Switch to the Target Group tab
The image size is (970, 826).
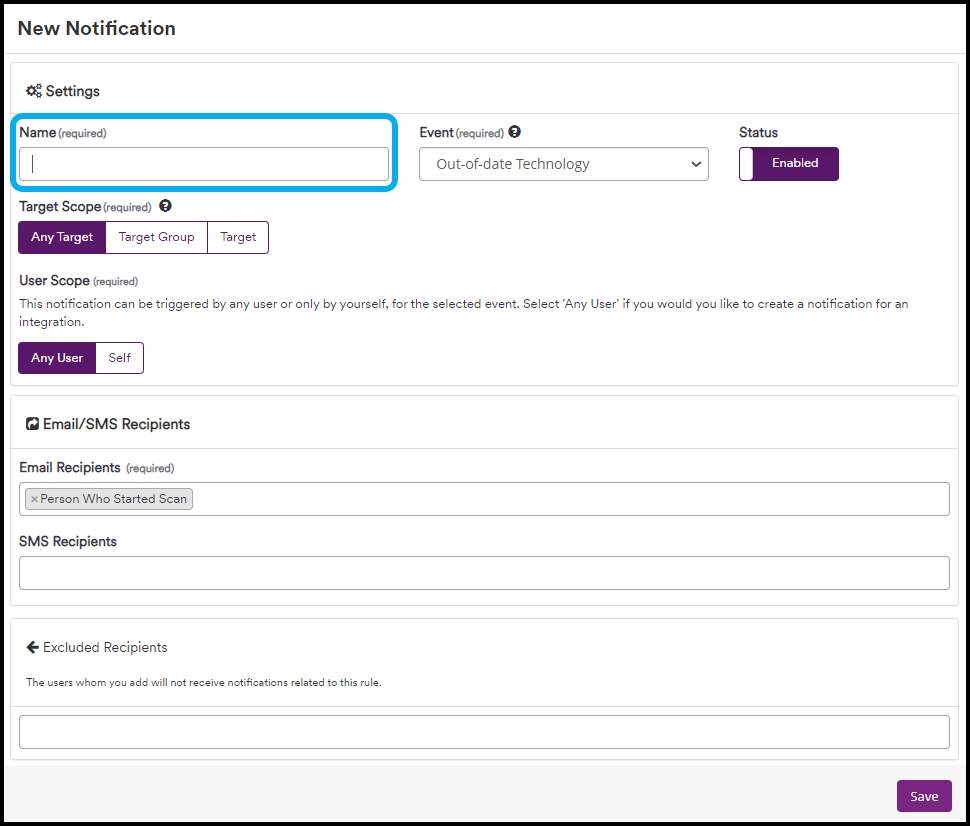(156, 237)
